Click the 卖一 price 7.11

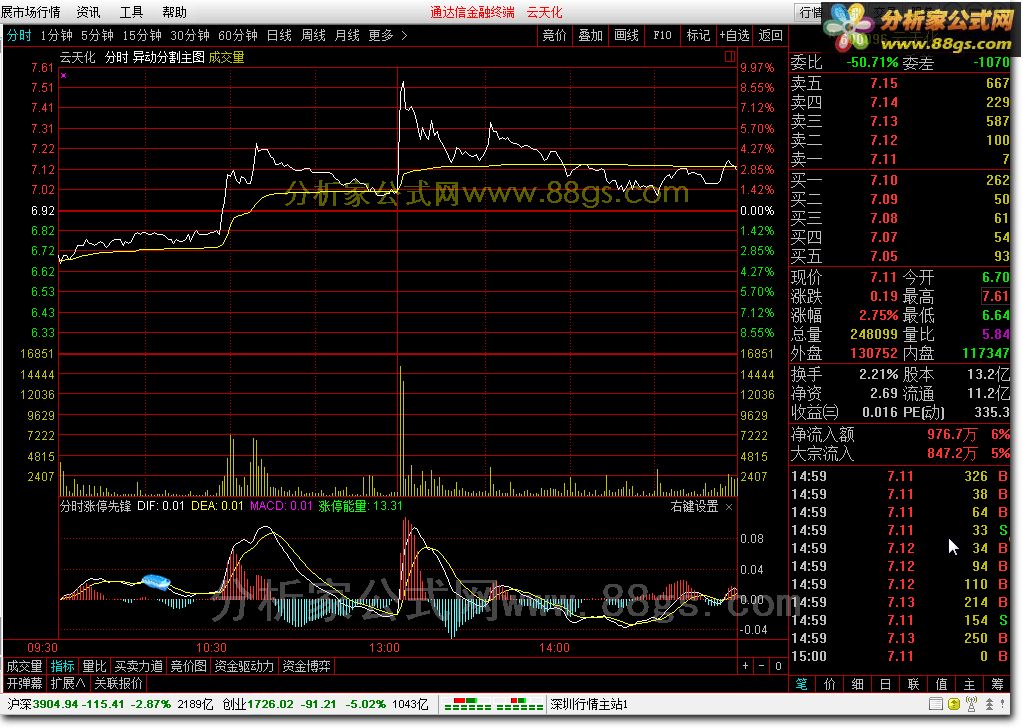point(883,159)
